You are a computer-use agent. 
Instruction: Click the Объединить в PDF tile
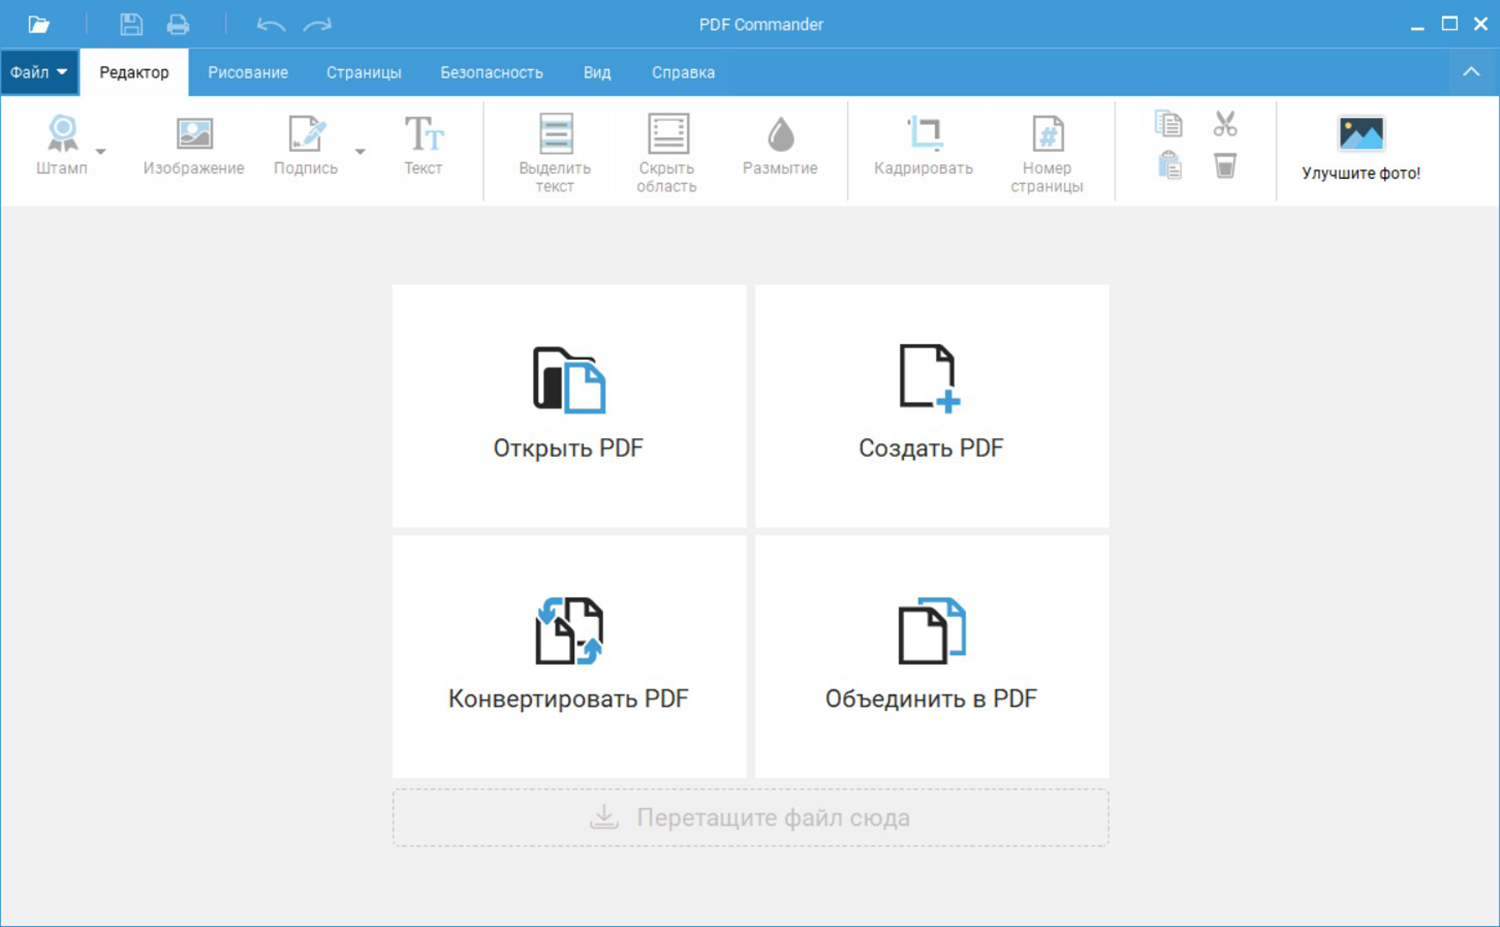pyautogui.click(x=932, y=657)
